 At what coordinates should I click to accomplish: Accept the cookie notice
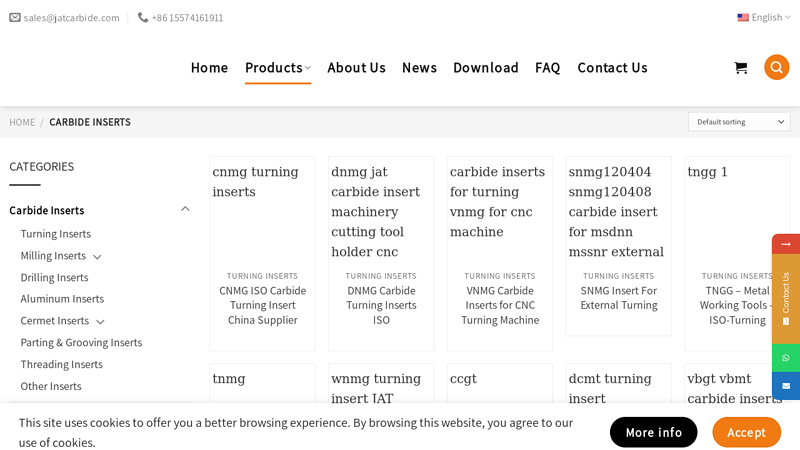click(x=746, y=432)
